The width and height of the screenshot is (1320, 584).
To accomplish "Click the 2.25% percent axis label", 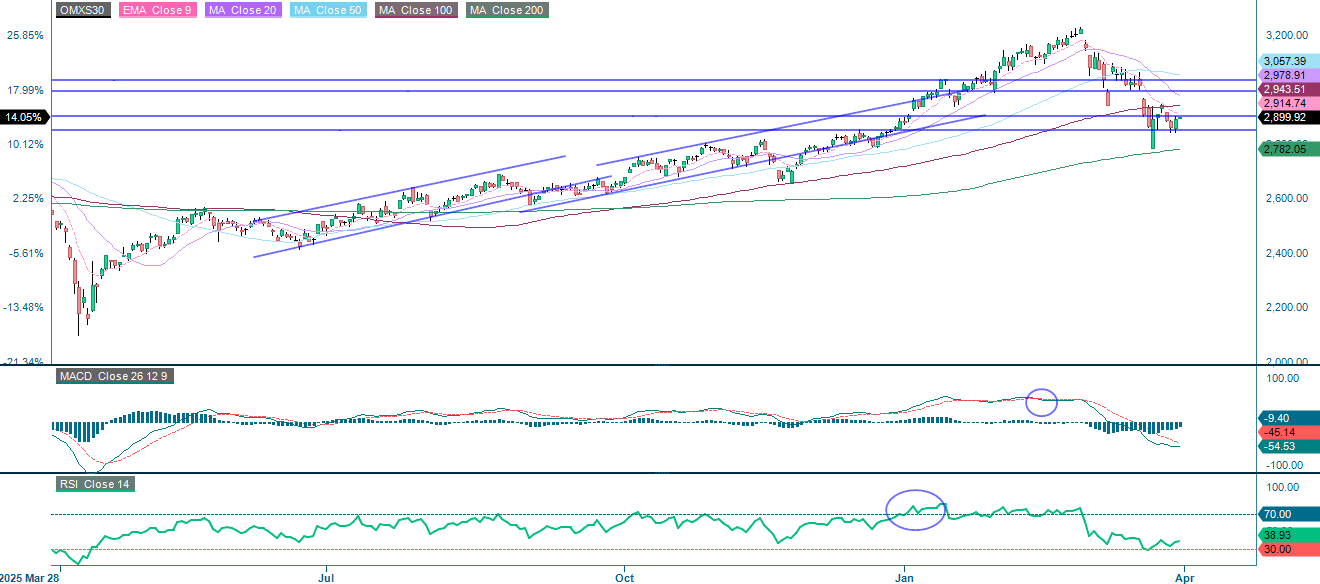I will [x=28, y=198].
